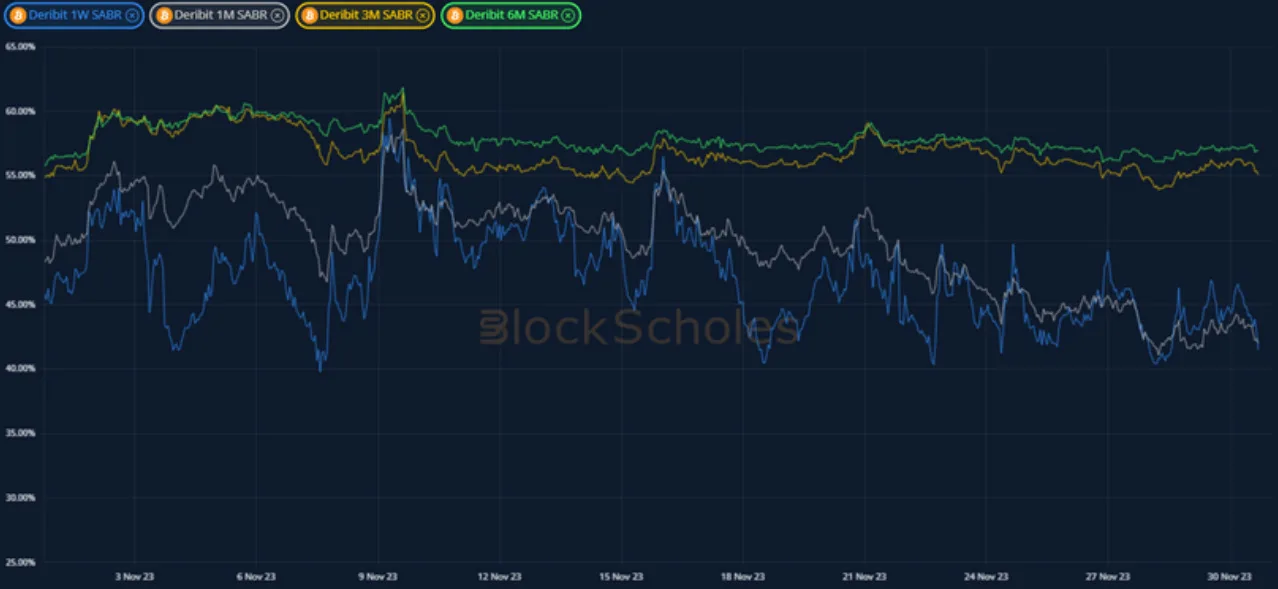
Task: Click the 30 Nov 23 date label
Action: 1230,576
